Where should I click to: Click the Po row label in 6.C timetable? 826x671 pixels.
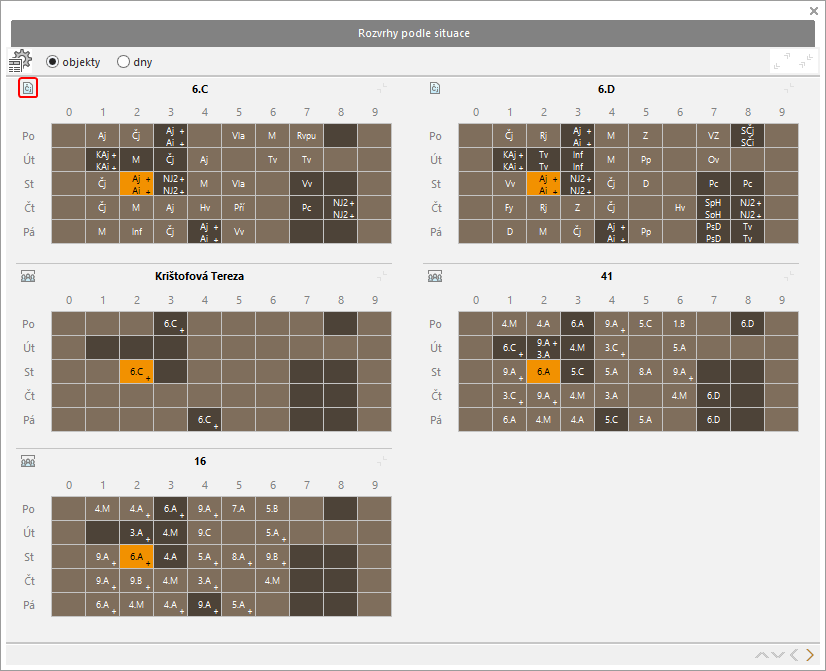tap(28, 136)
